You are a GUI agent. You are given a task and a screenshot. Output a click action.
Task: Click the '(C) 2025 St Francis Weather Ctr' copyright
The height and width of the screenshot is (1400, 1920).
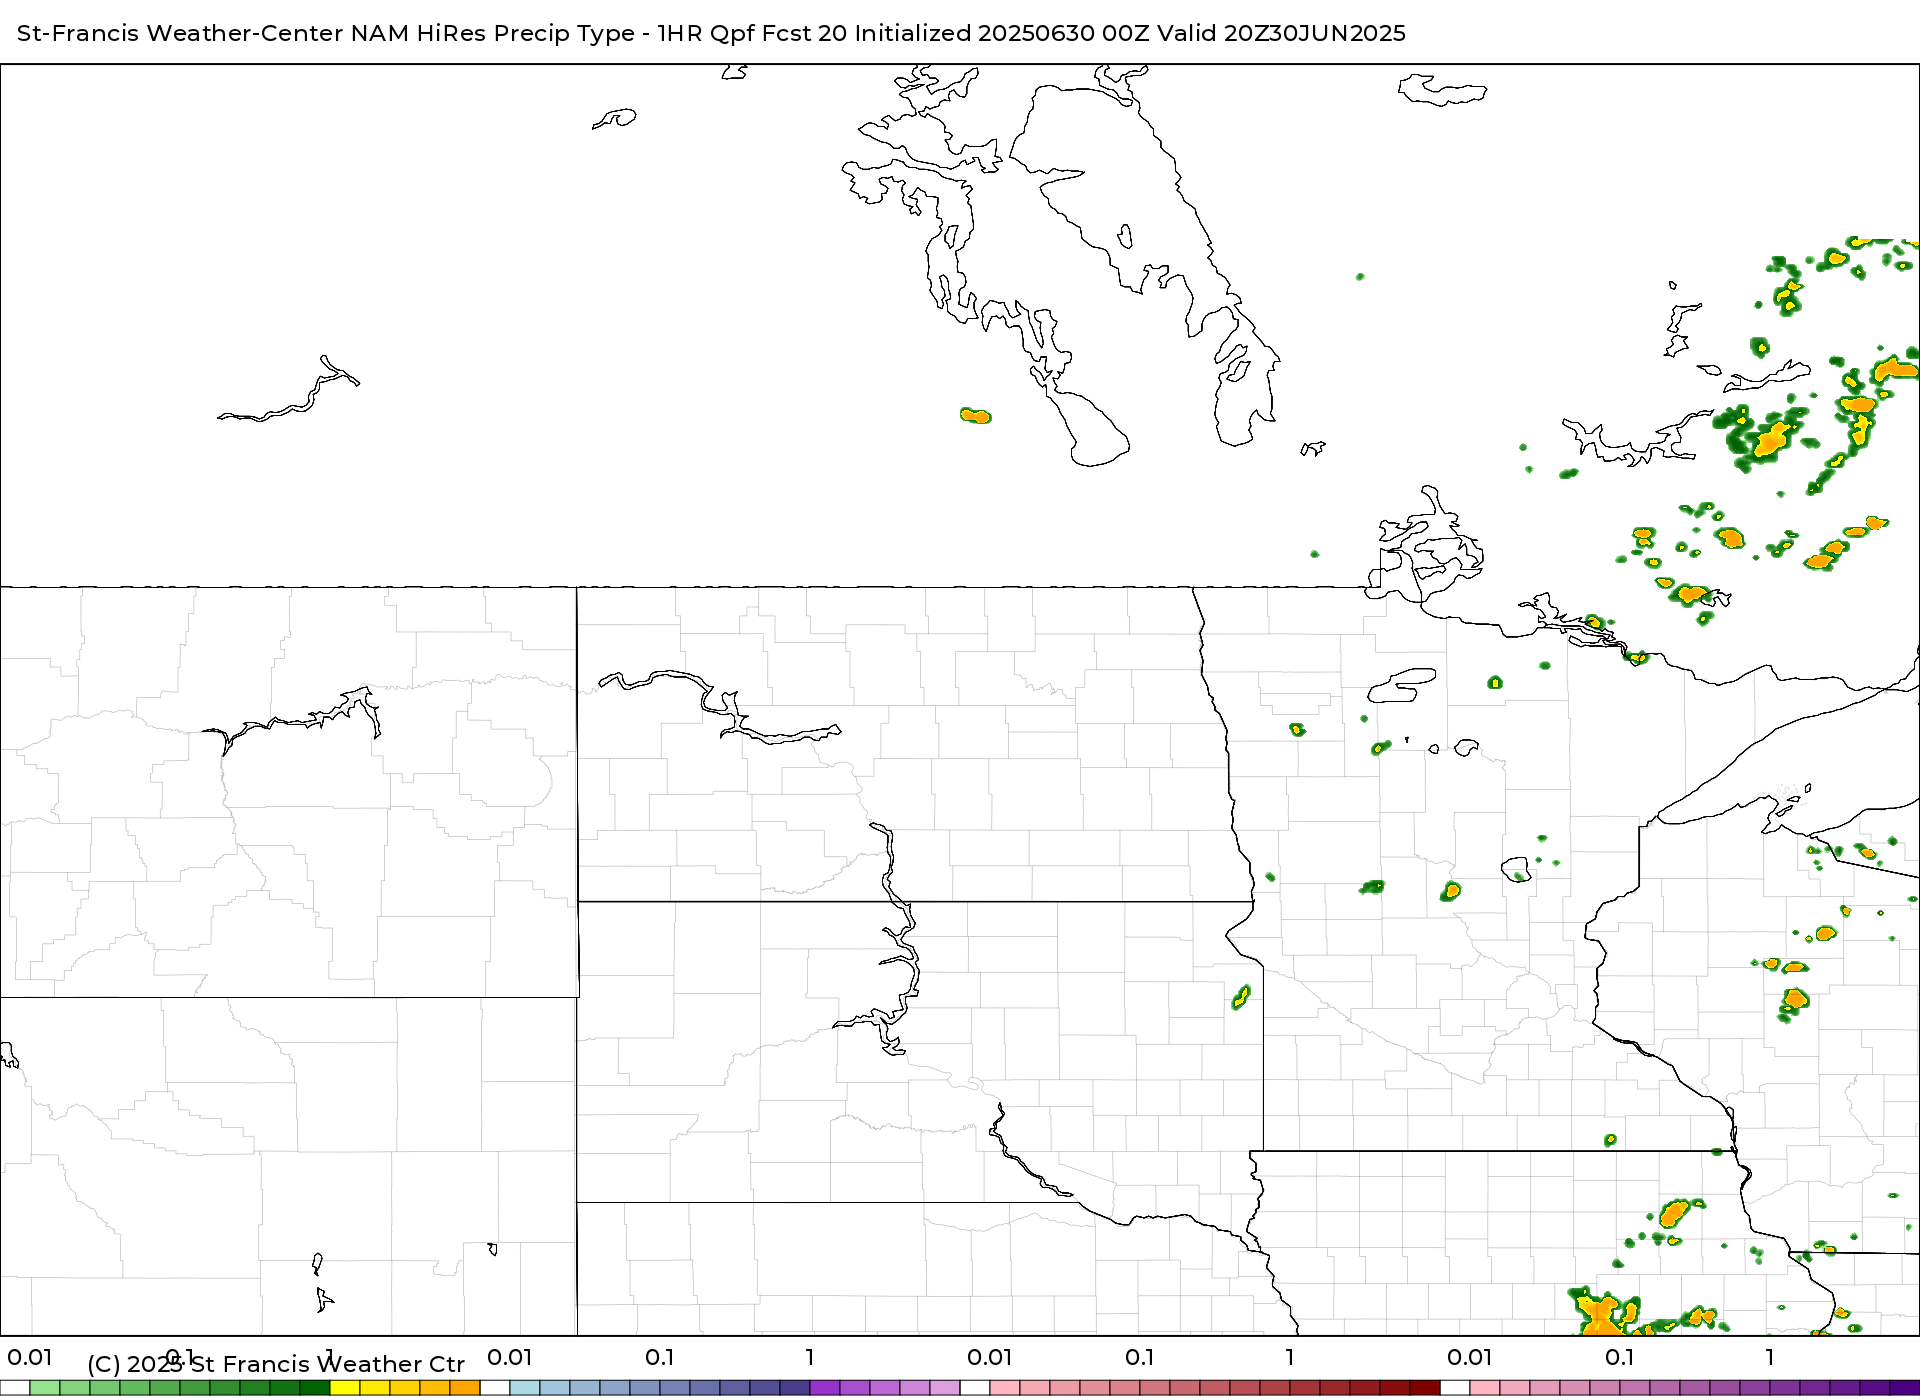click(276, 1364)
